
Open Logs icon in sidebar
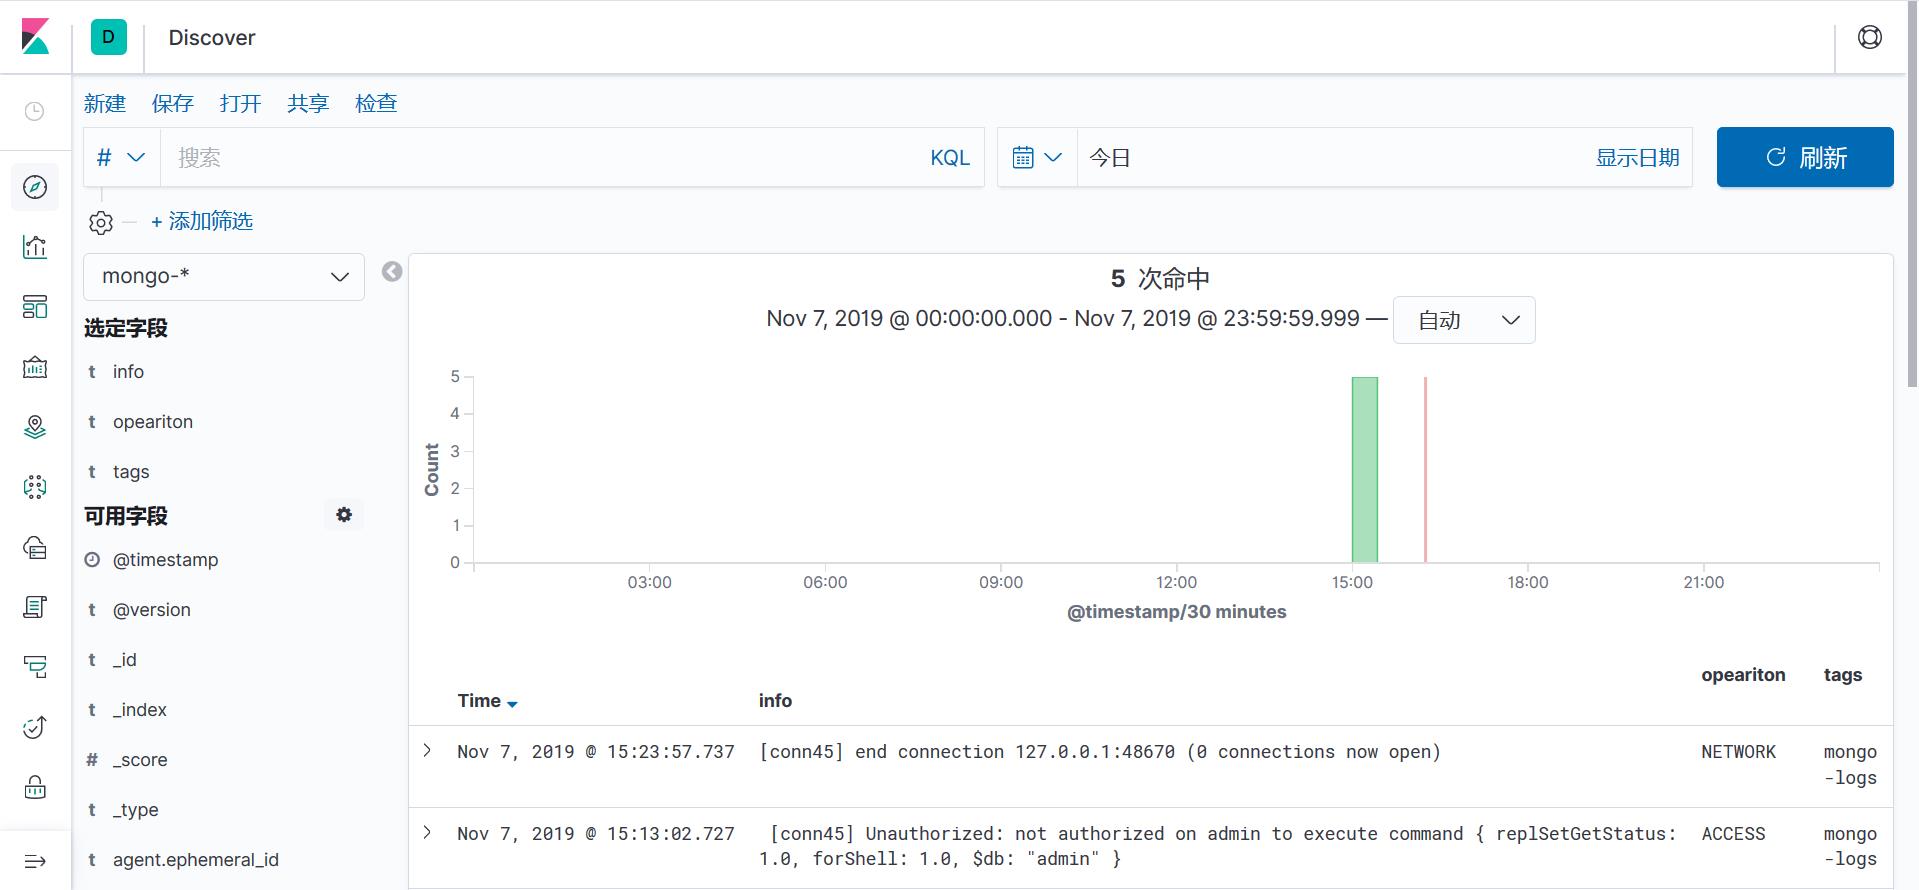click(35, 607)
